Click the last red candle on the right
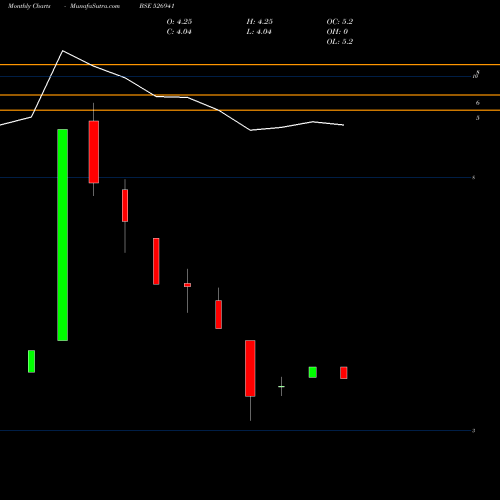Viewport: 500px width, 500px height. [x=344, y=373]
